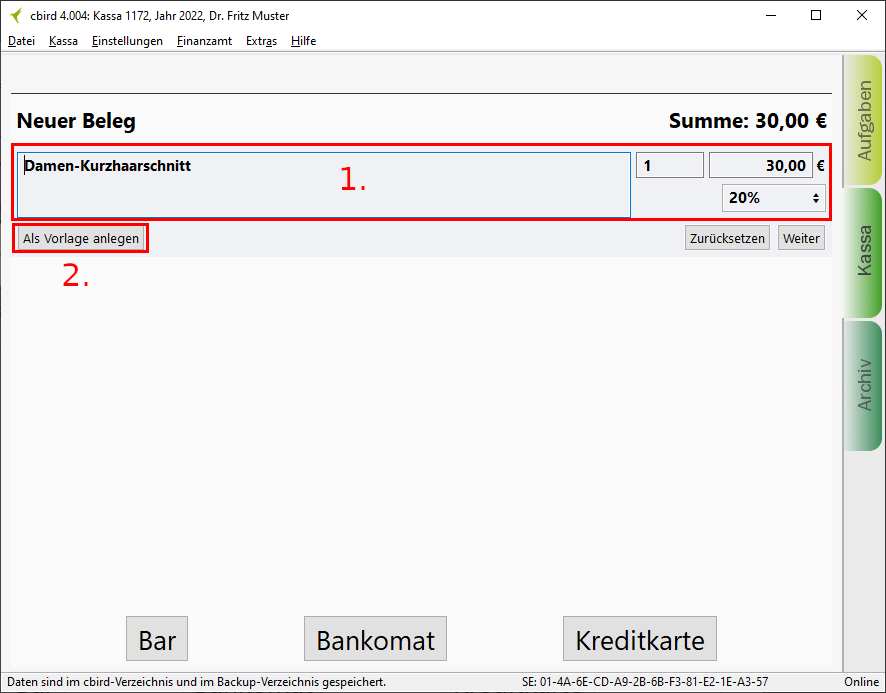Click the quantity field showing 1
Image resolution: width=886 pixels, height=693 pixels.
tap(669, 166)
